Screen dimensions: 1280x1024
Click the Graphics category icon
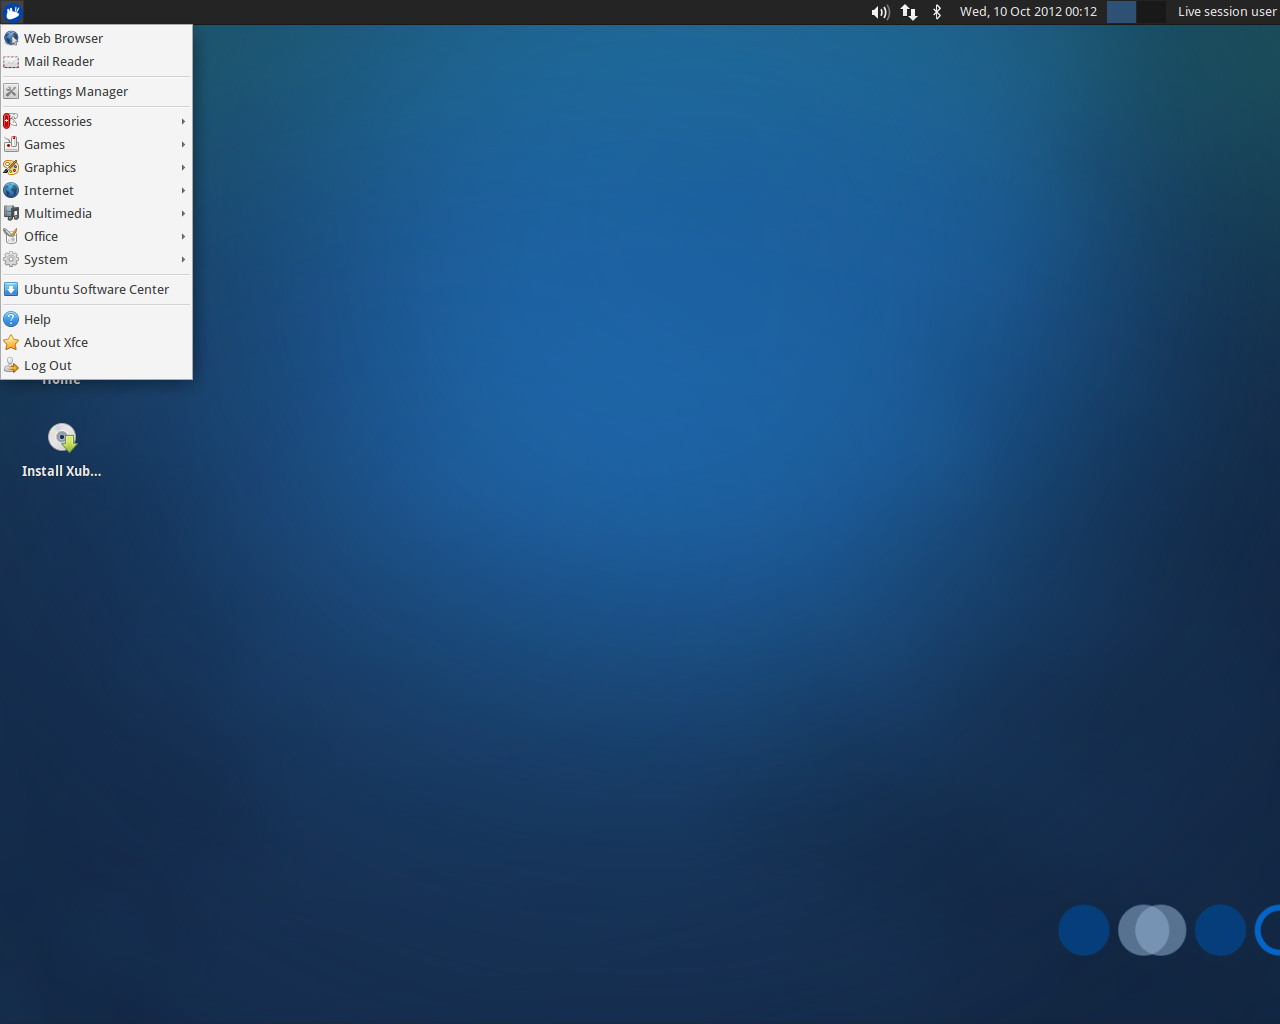(11, 167)
